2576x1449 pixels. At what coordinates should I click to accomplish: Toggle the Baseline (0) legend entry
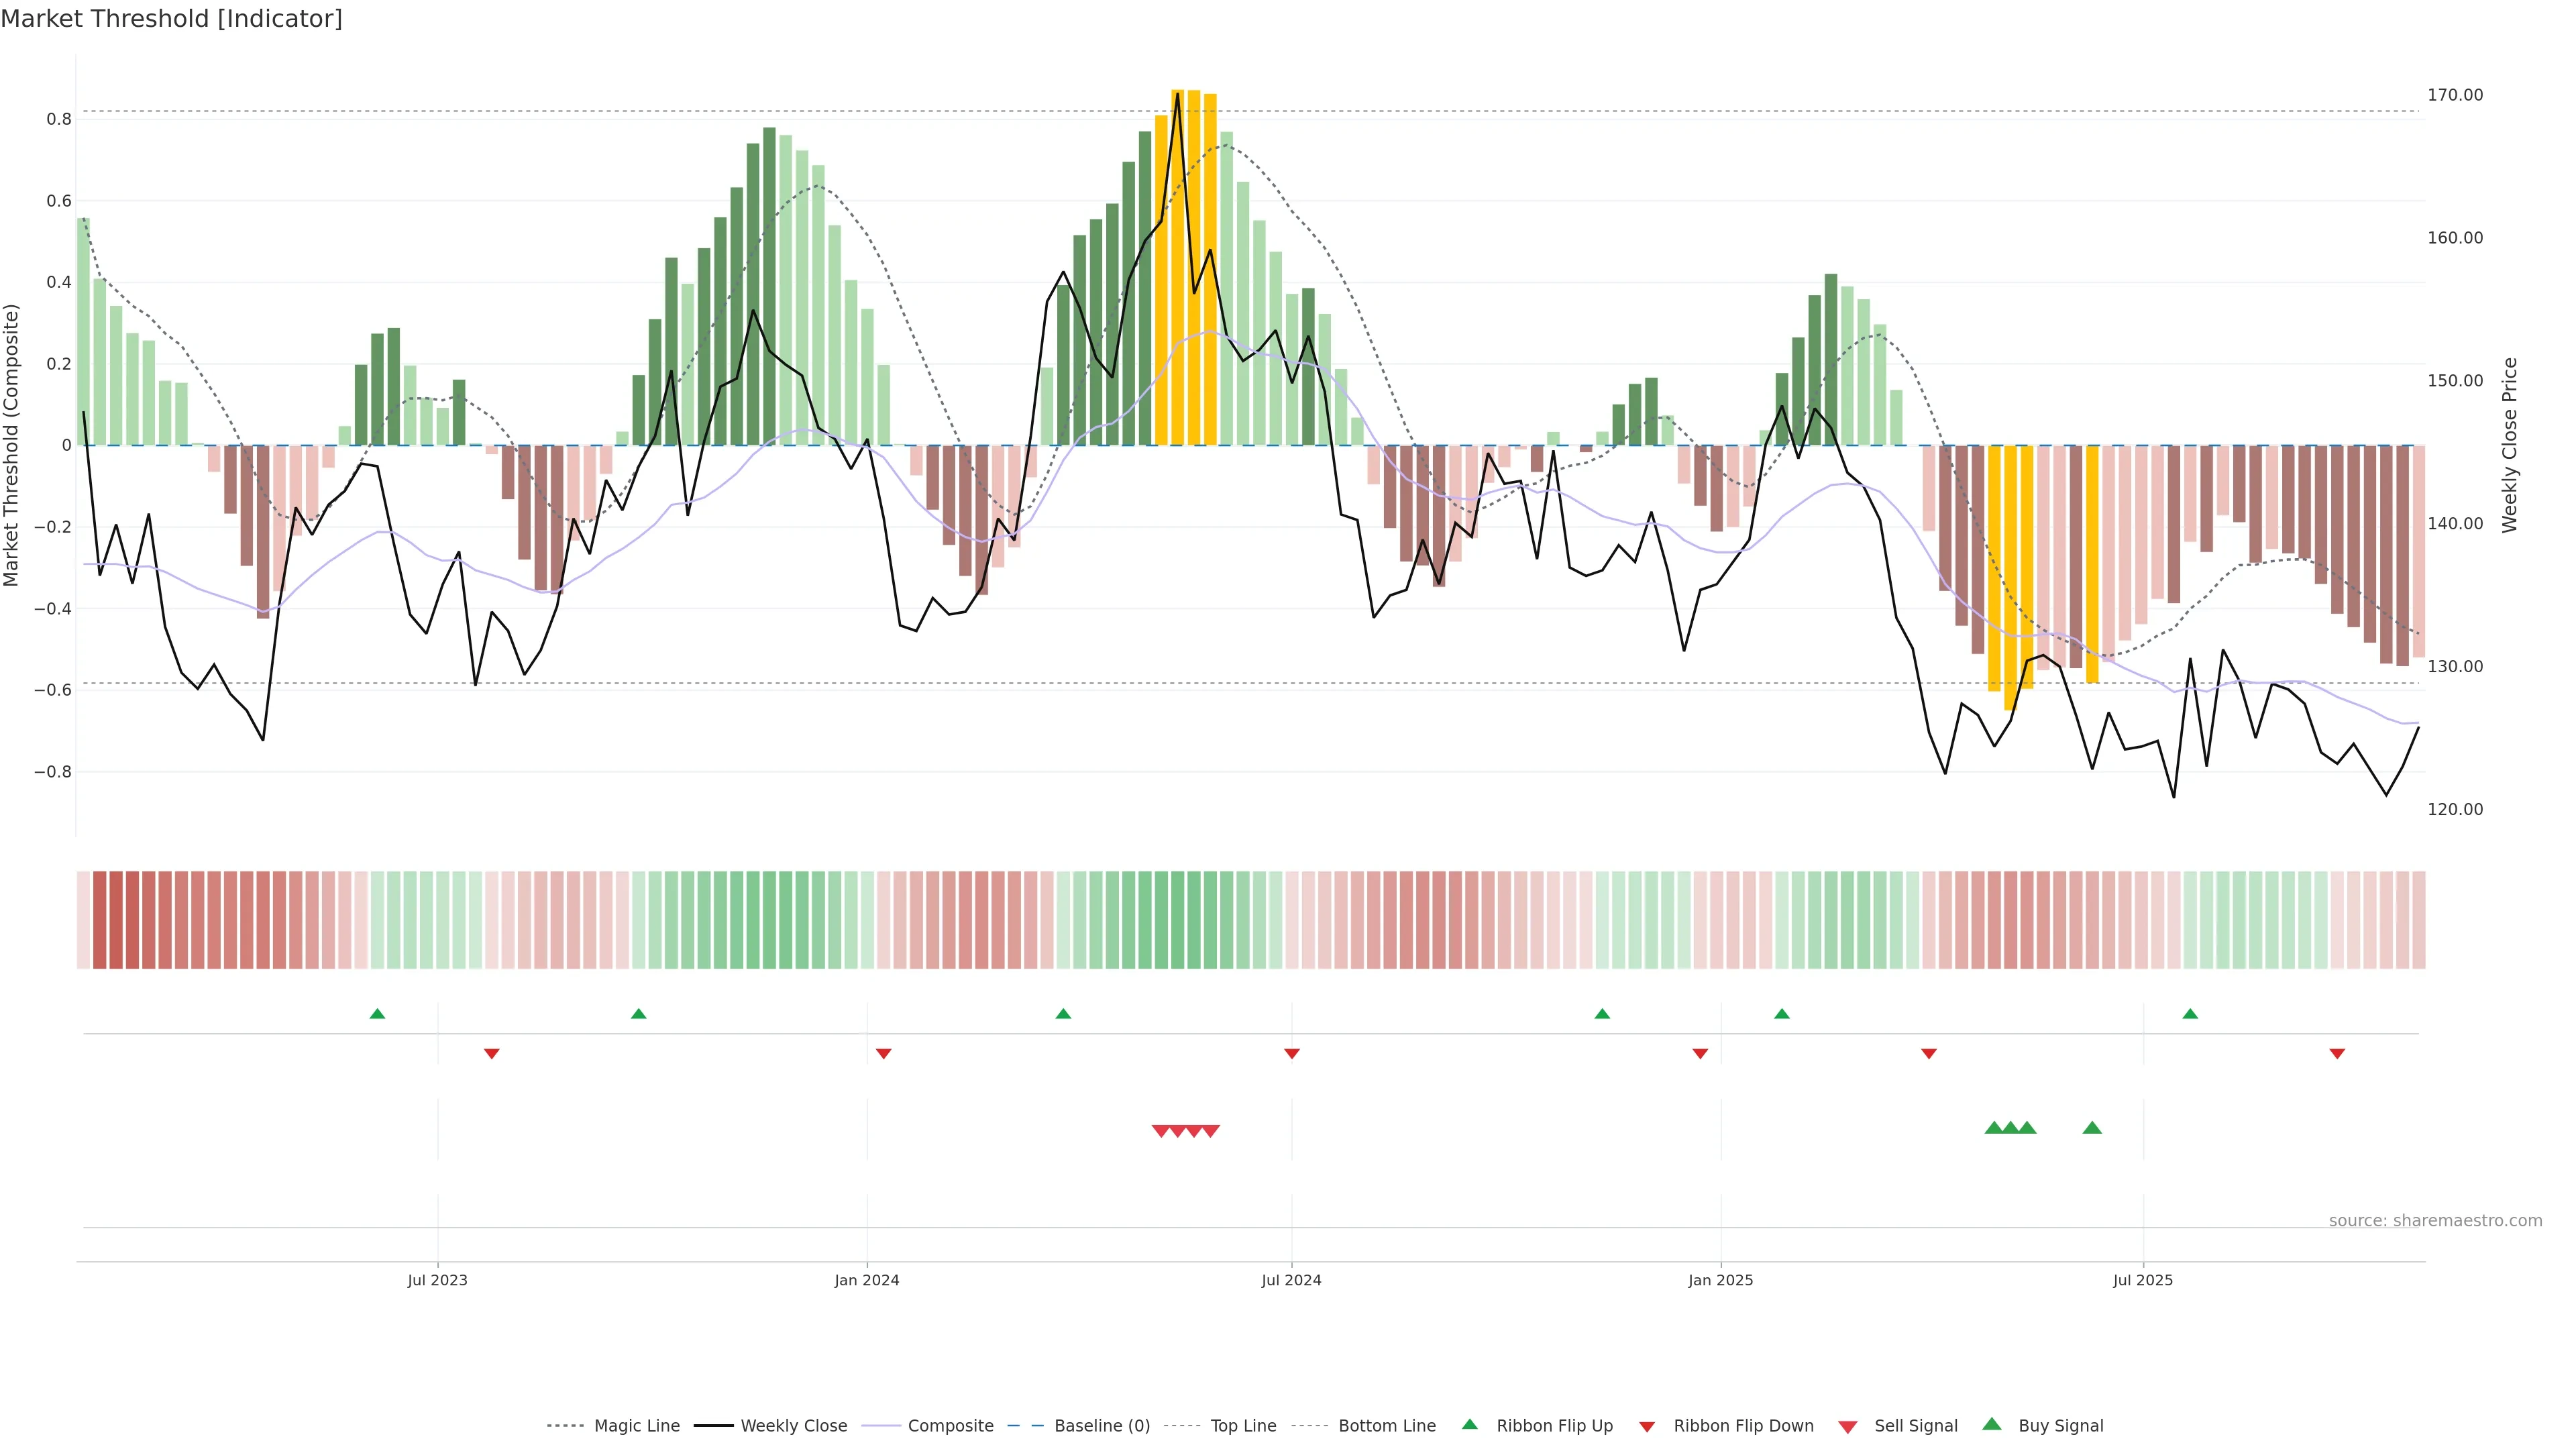pos(1102,1426)
